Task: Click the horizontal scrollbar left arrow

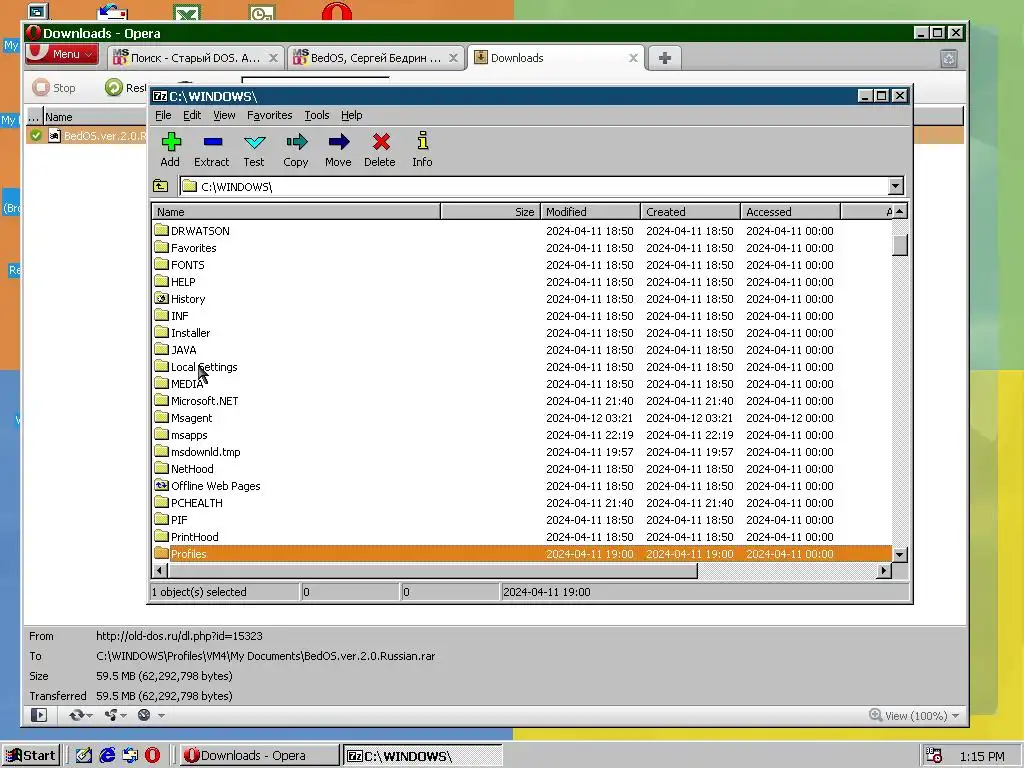Action: point(160,570)
